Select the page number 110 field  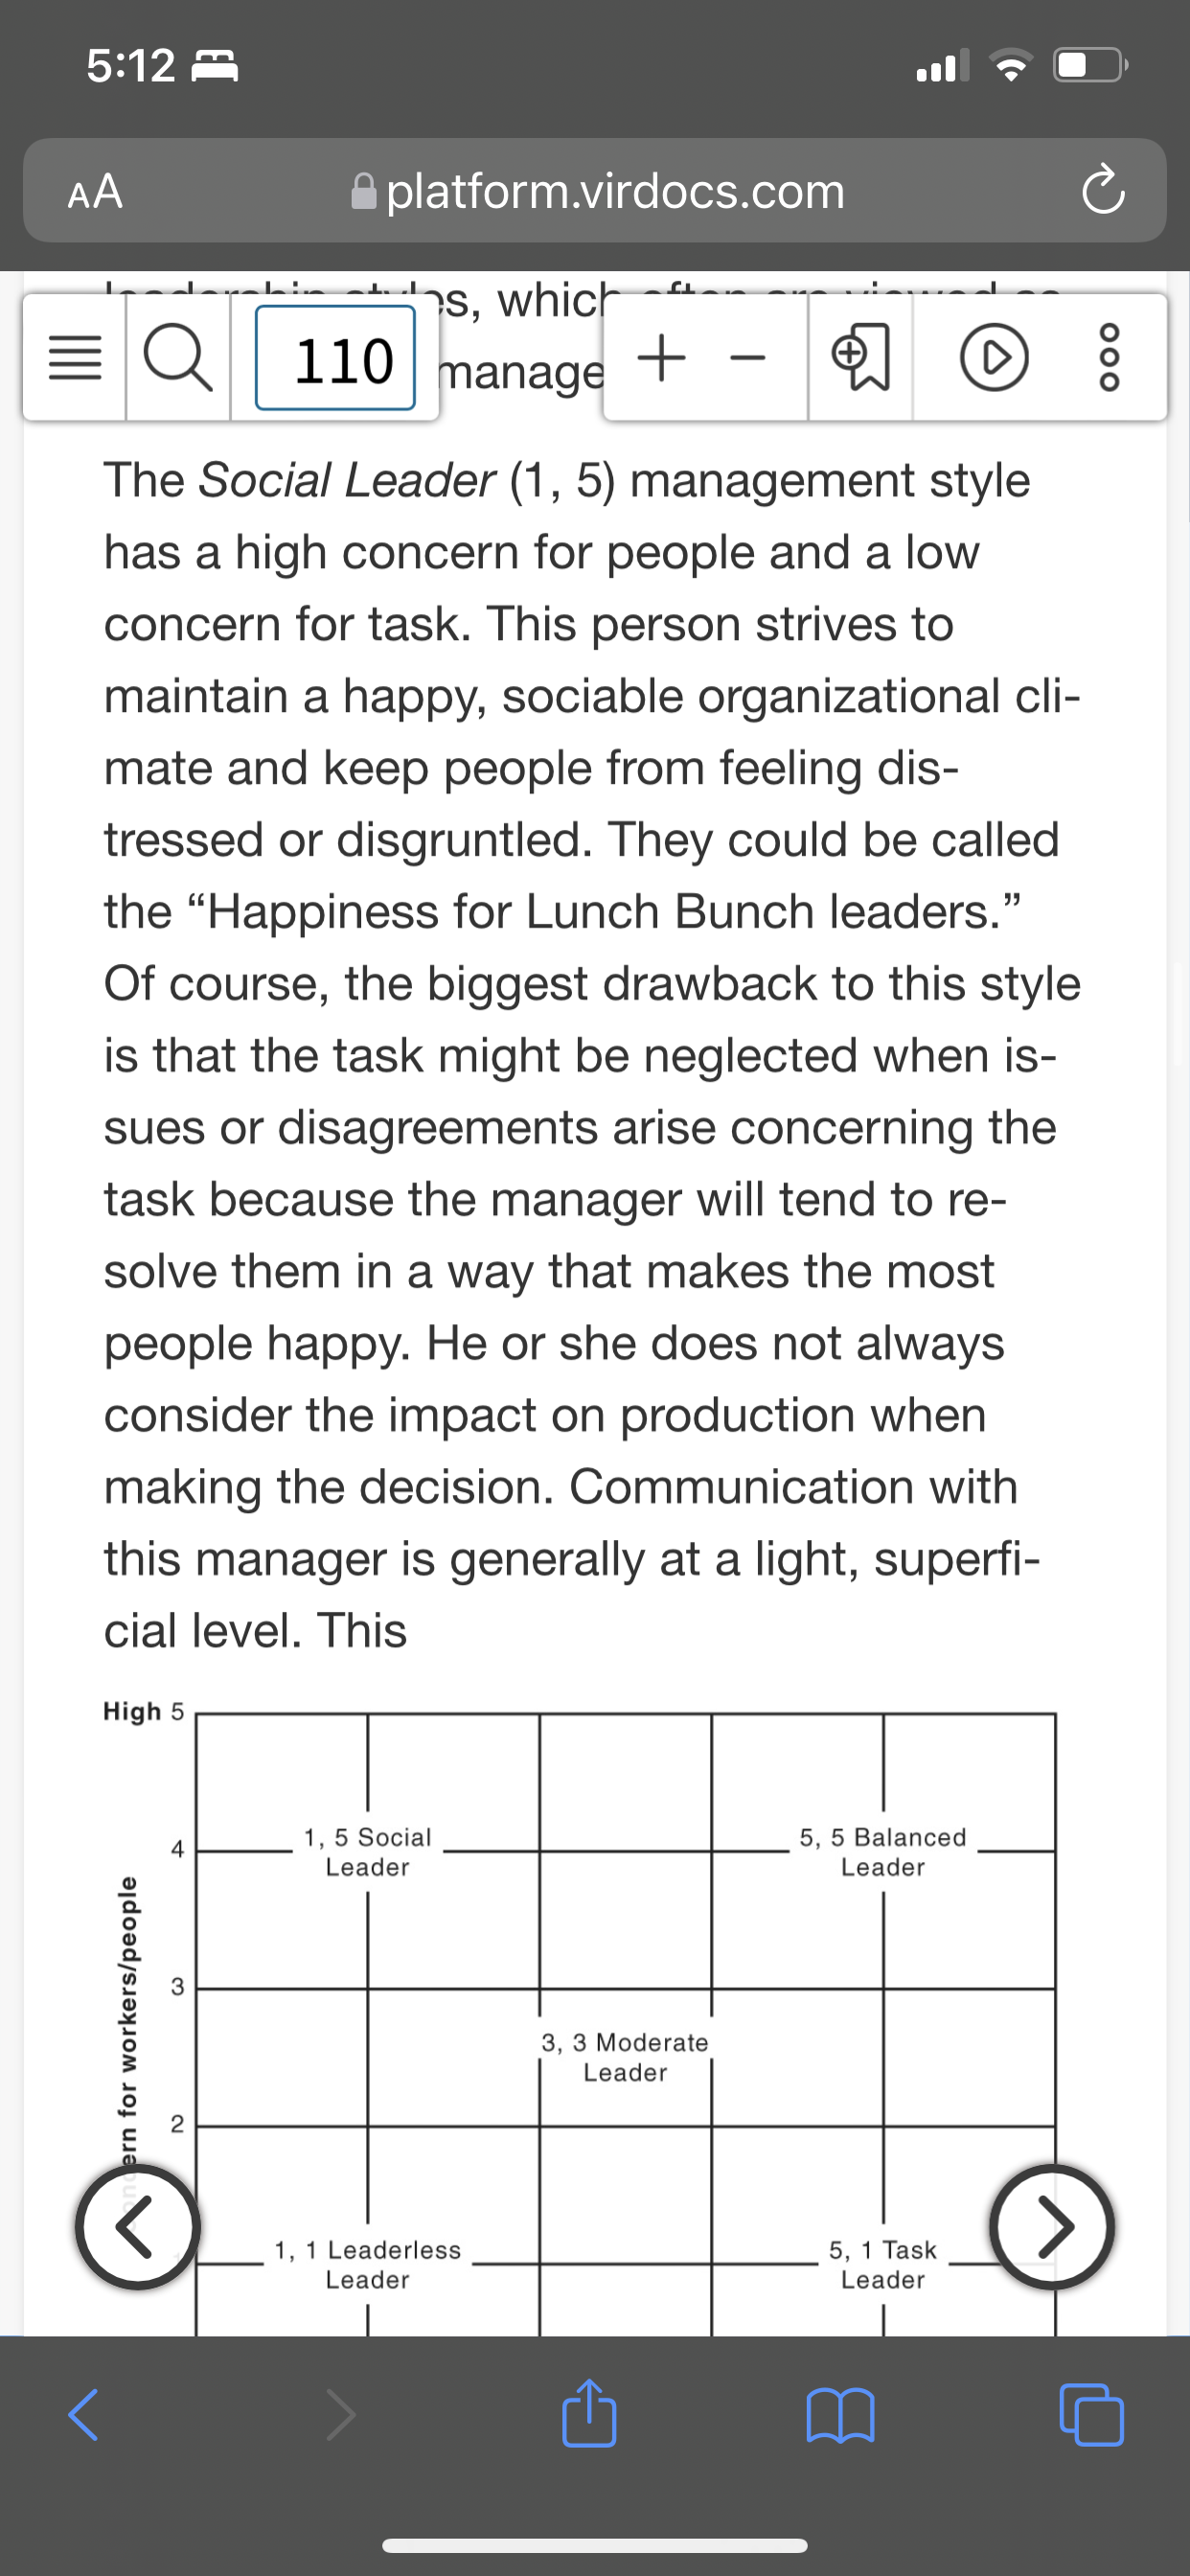[335, 358]
